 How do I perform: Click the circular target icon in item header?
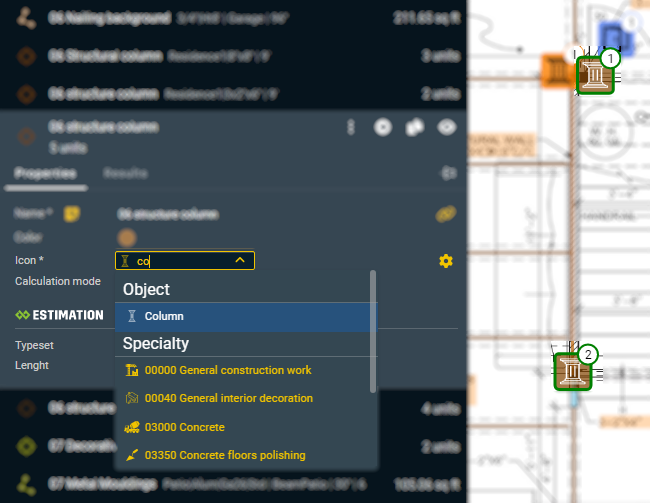tap(382, 127)
